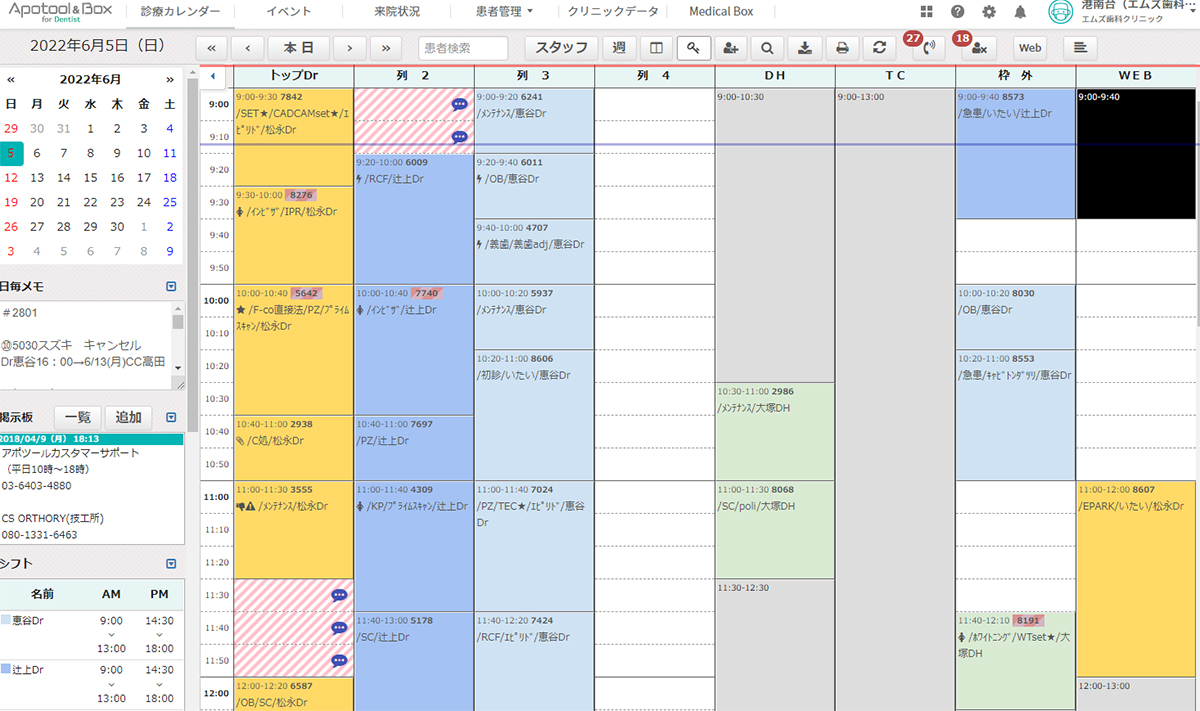
Task: Jump to today with 本日 button
Action: (298, 47)
